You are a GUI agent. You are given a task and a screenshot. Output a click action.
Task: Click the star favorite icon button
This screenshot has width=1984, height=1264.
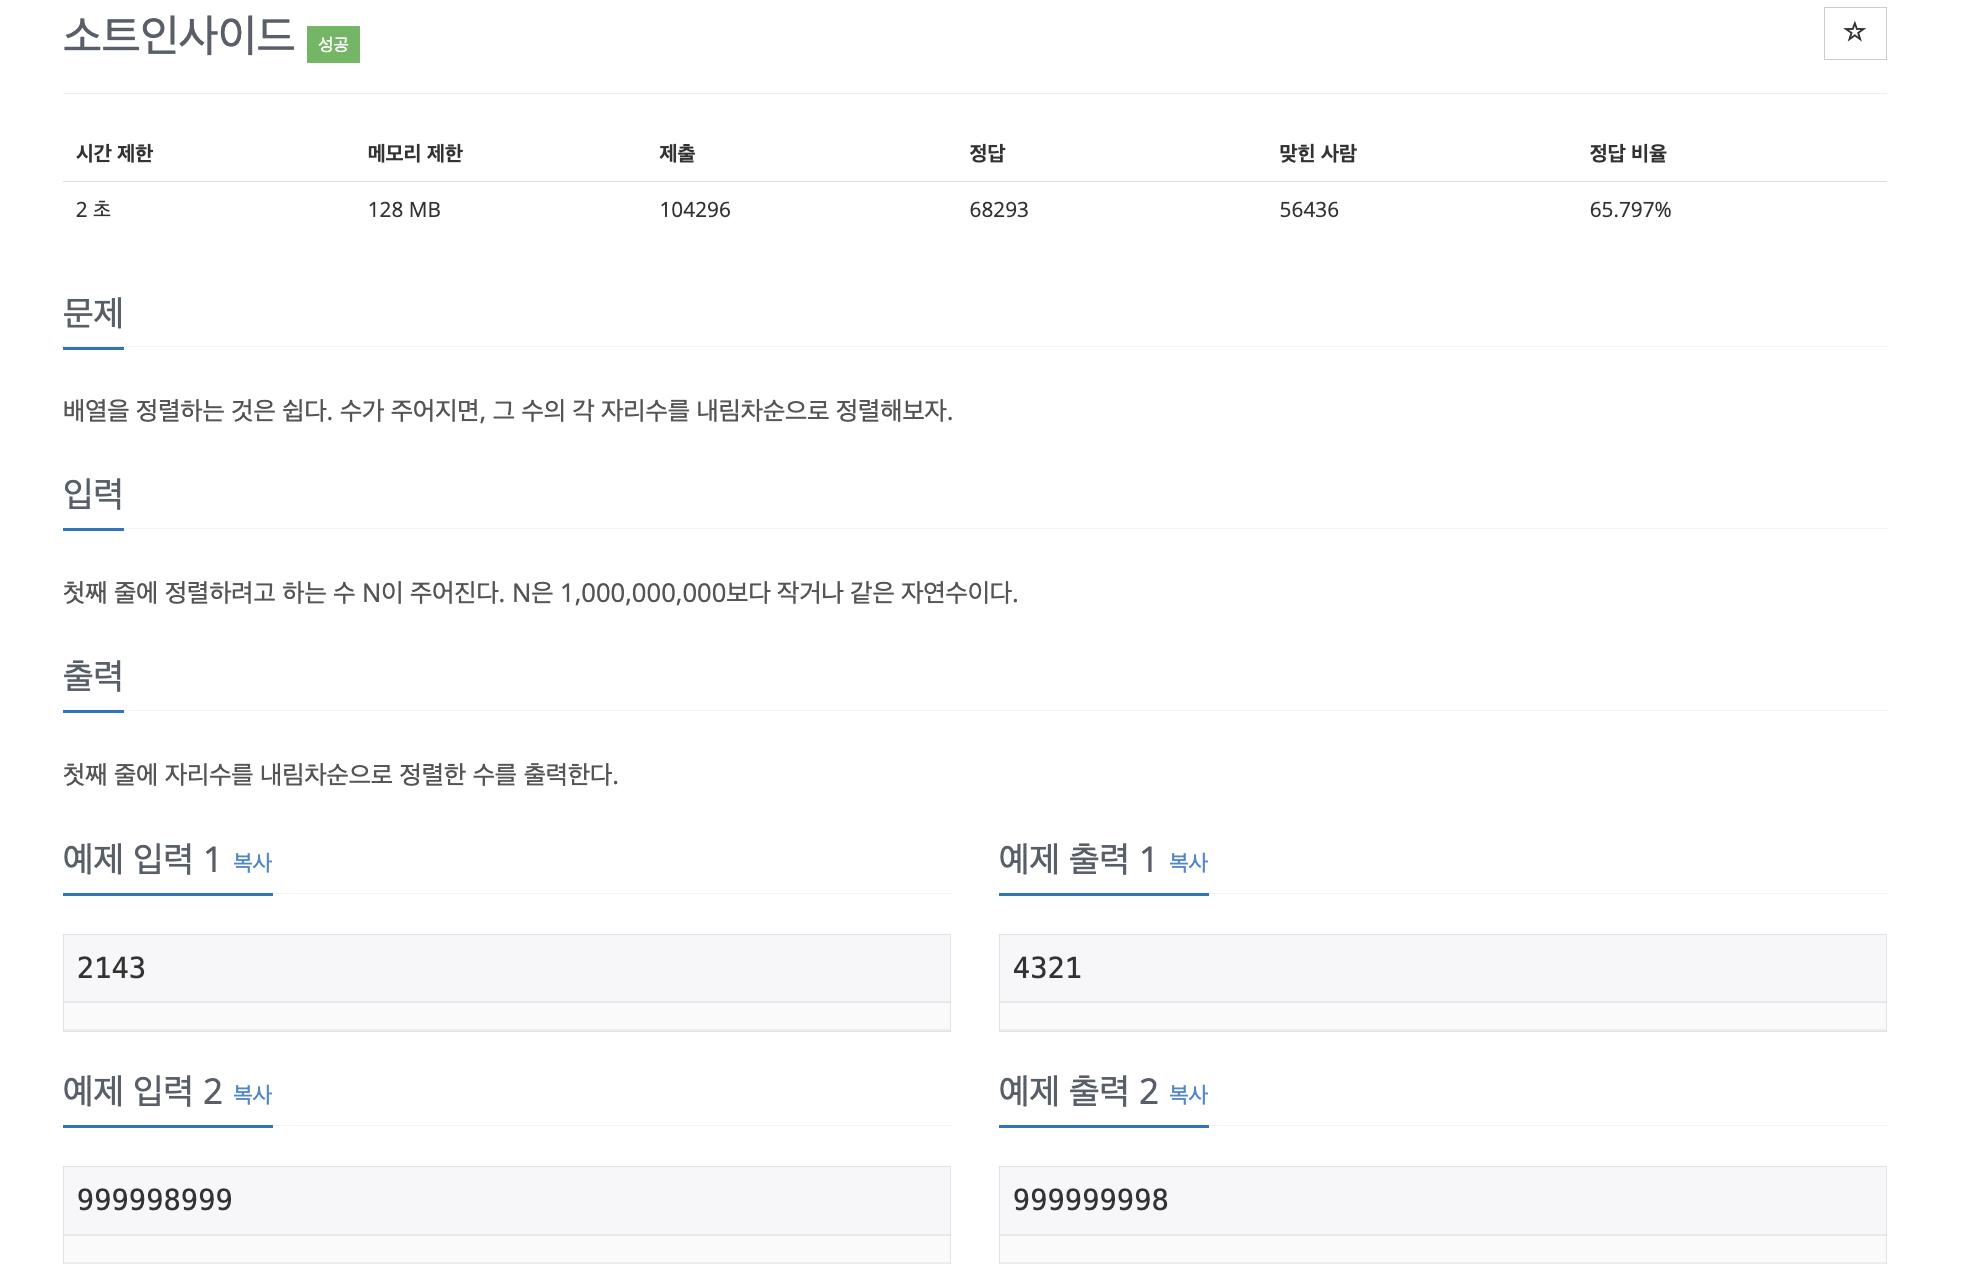[x=1854, y=33]
